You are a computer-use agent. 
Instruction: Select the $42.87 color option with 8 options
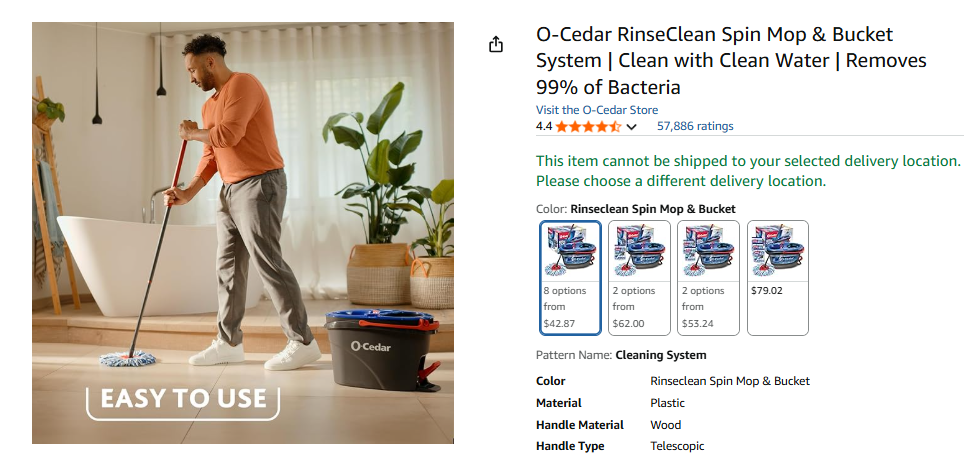pyautogui.click(x=571, y=278)
